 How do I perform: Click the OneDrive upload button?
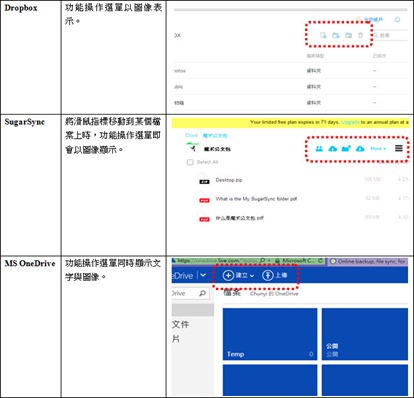(x=274, y=275)
